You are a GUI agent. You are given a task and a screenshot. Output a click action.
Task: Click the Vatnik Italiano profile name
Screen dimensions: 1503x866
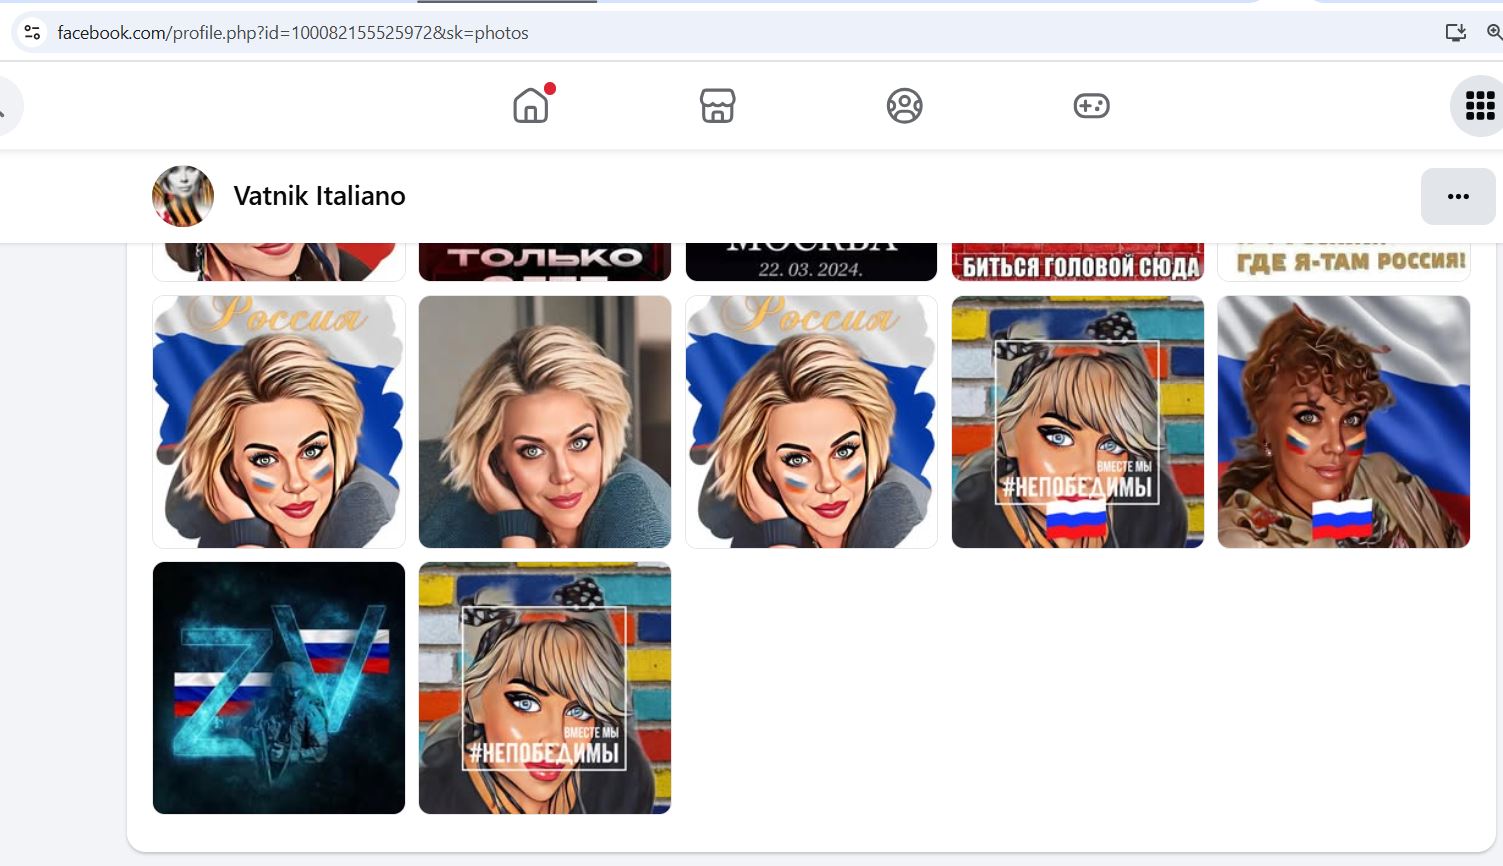(319, 196)
